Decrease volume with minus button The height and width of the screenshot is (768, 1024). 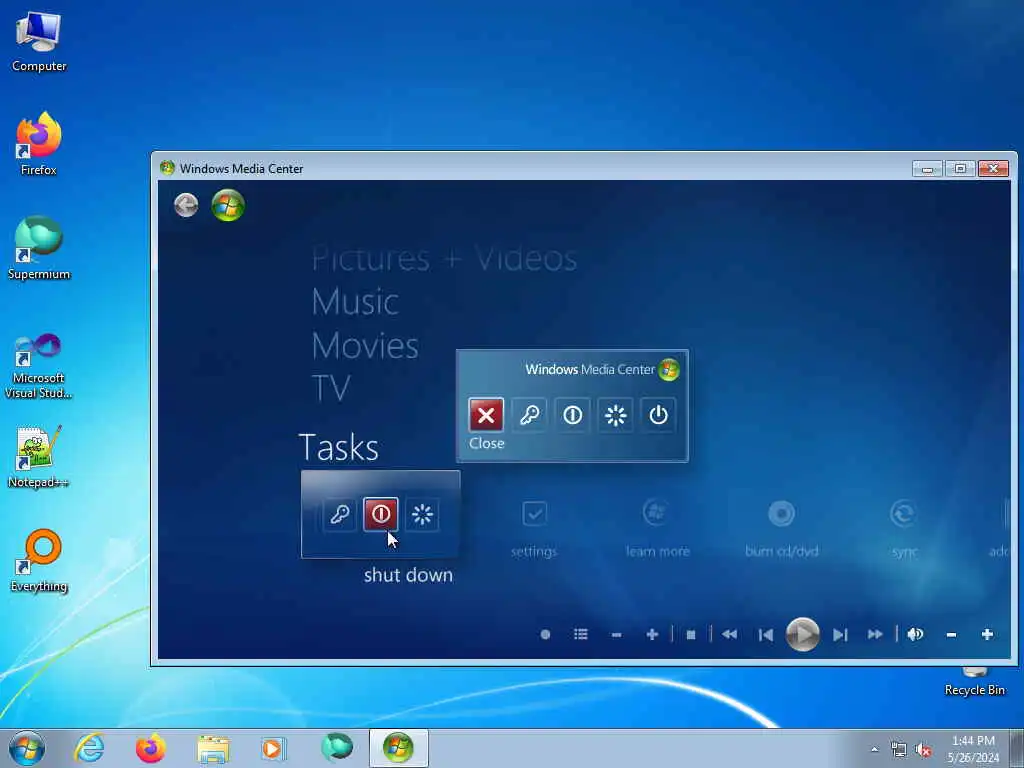click(952, 635)
